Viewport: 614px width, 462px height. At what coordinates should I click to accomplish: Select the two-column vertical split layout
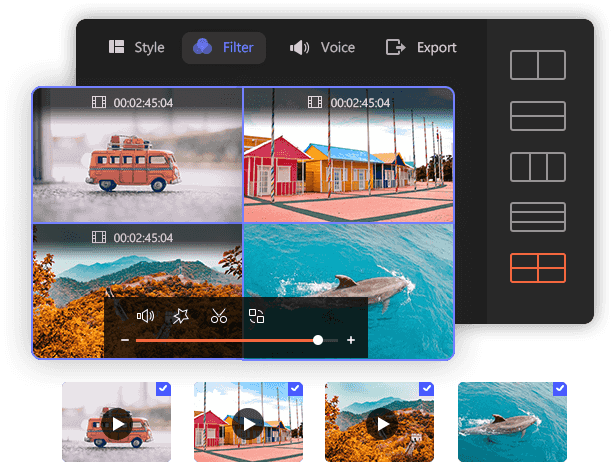(538, 65)
